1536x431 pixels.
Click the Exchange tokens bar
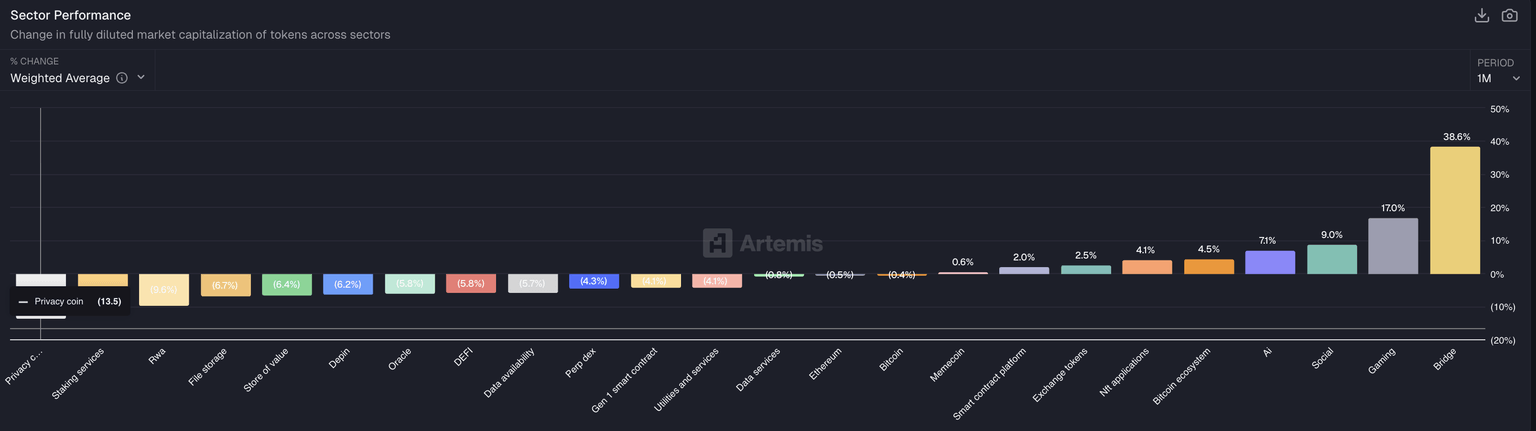[1086, 270]
